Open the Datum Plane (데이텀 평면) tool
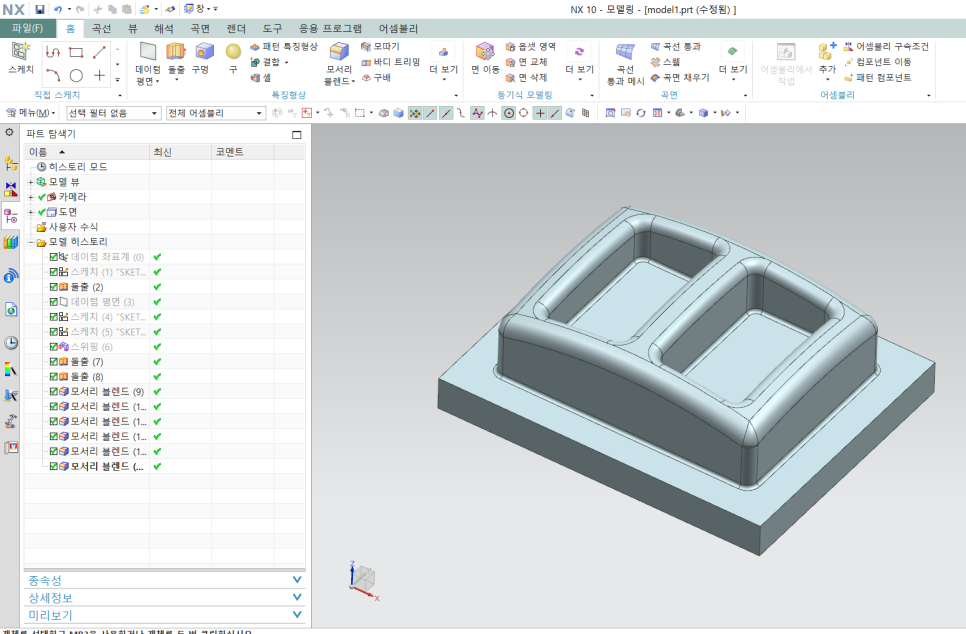Viewport: 966px width, 634px height. click(148, 63)
